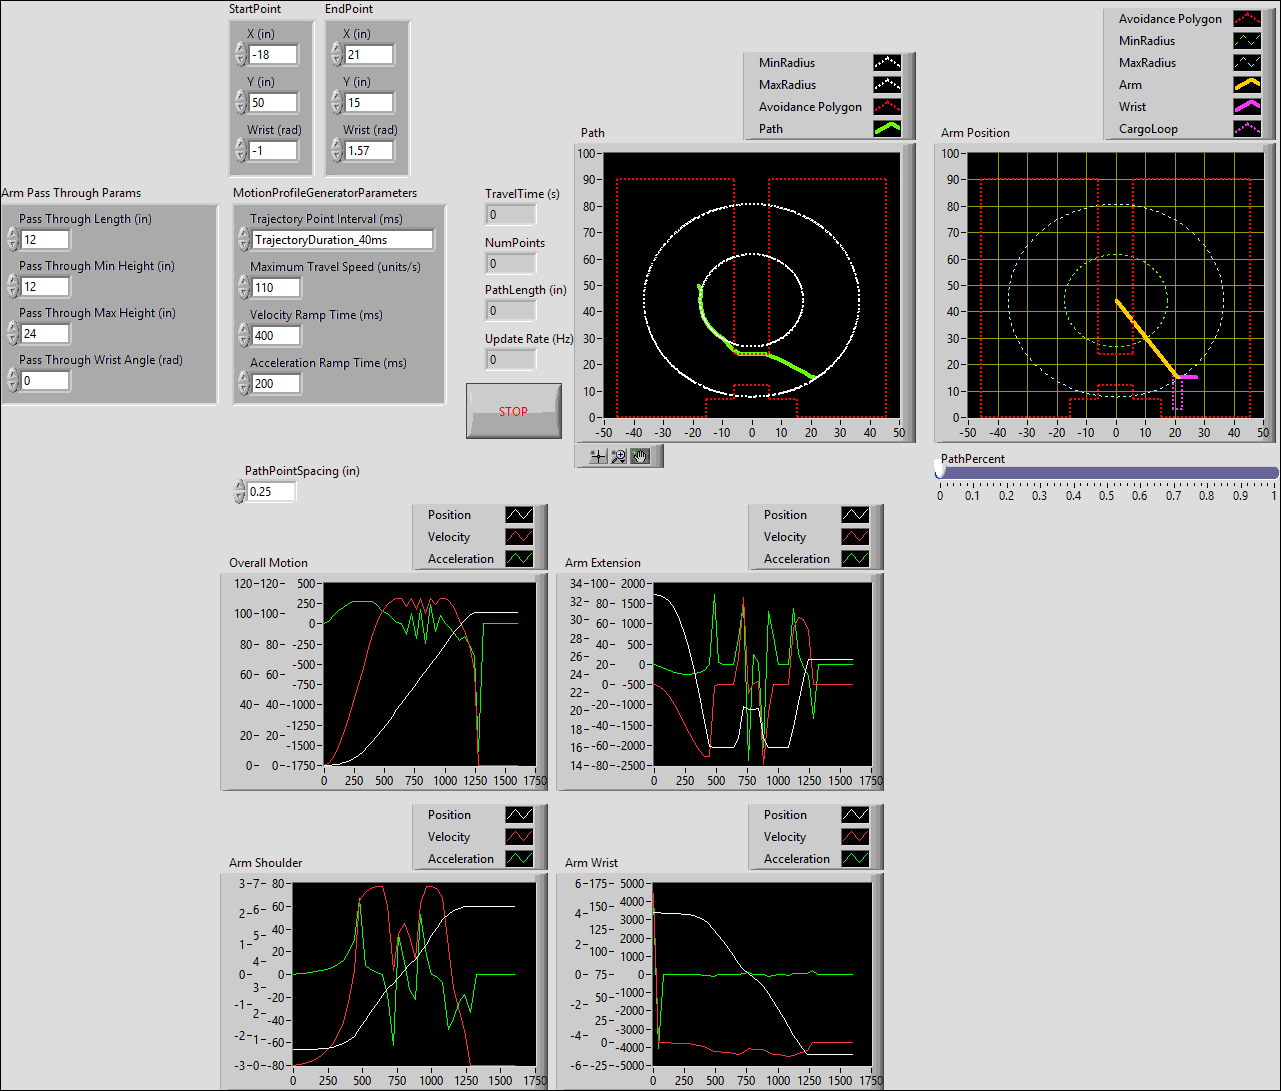
Task: Select the crosshair cursor tool under Path graph
Action: 598,456
